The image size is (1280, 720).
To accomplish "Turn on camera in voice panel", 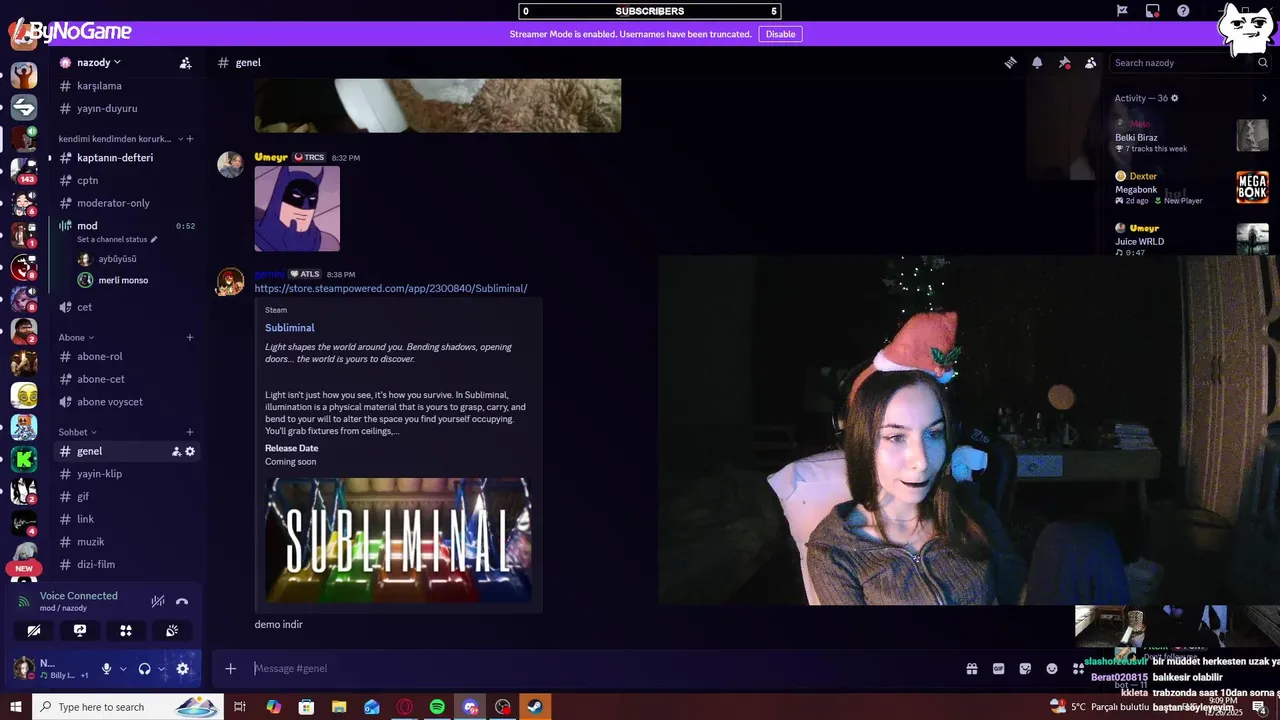I will coord(34,631).
